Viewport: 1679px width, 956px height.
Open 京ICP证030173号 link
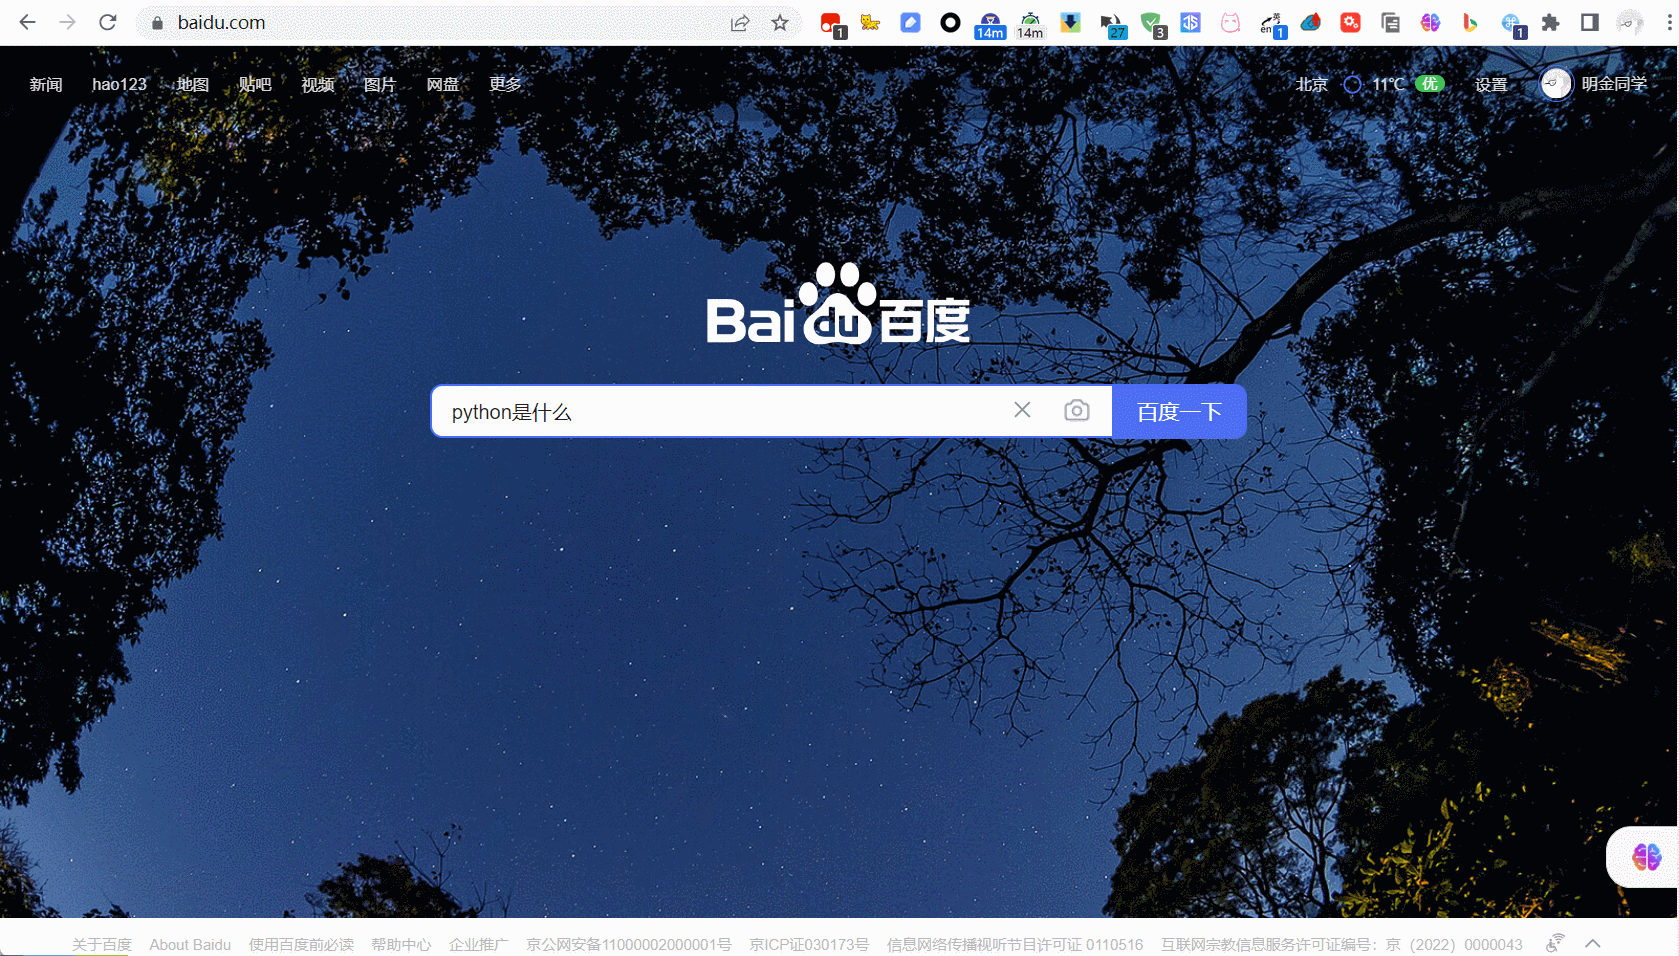coord(809,944)
